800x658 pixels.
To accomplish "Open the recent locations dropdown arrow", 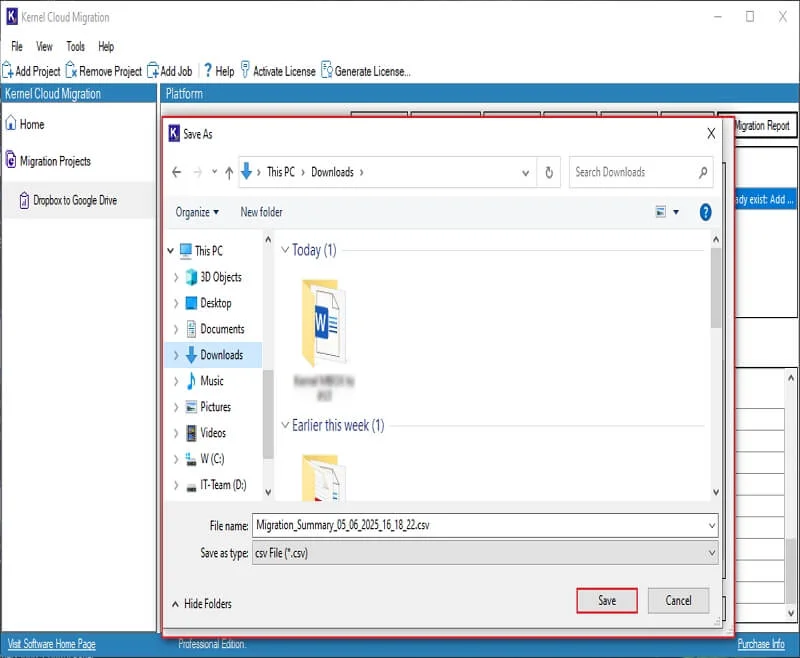I will pos(214,172).
